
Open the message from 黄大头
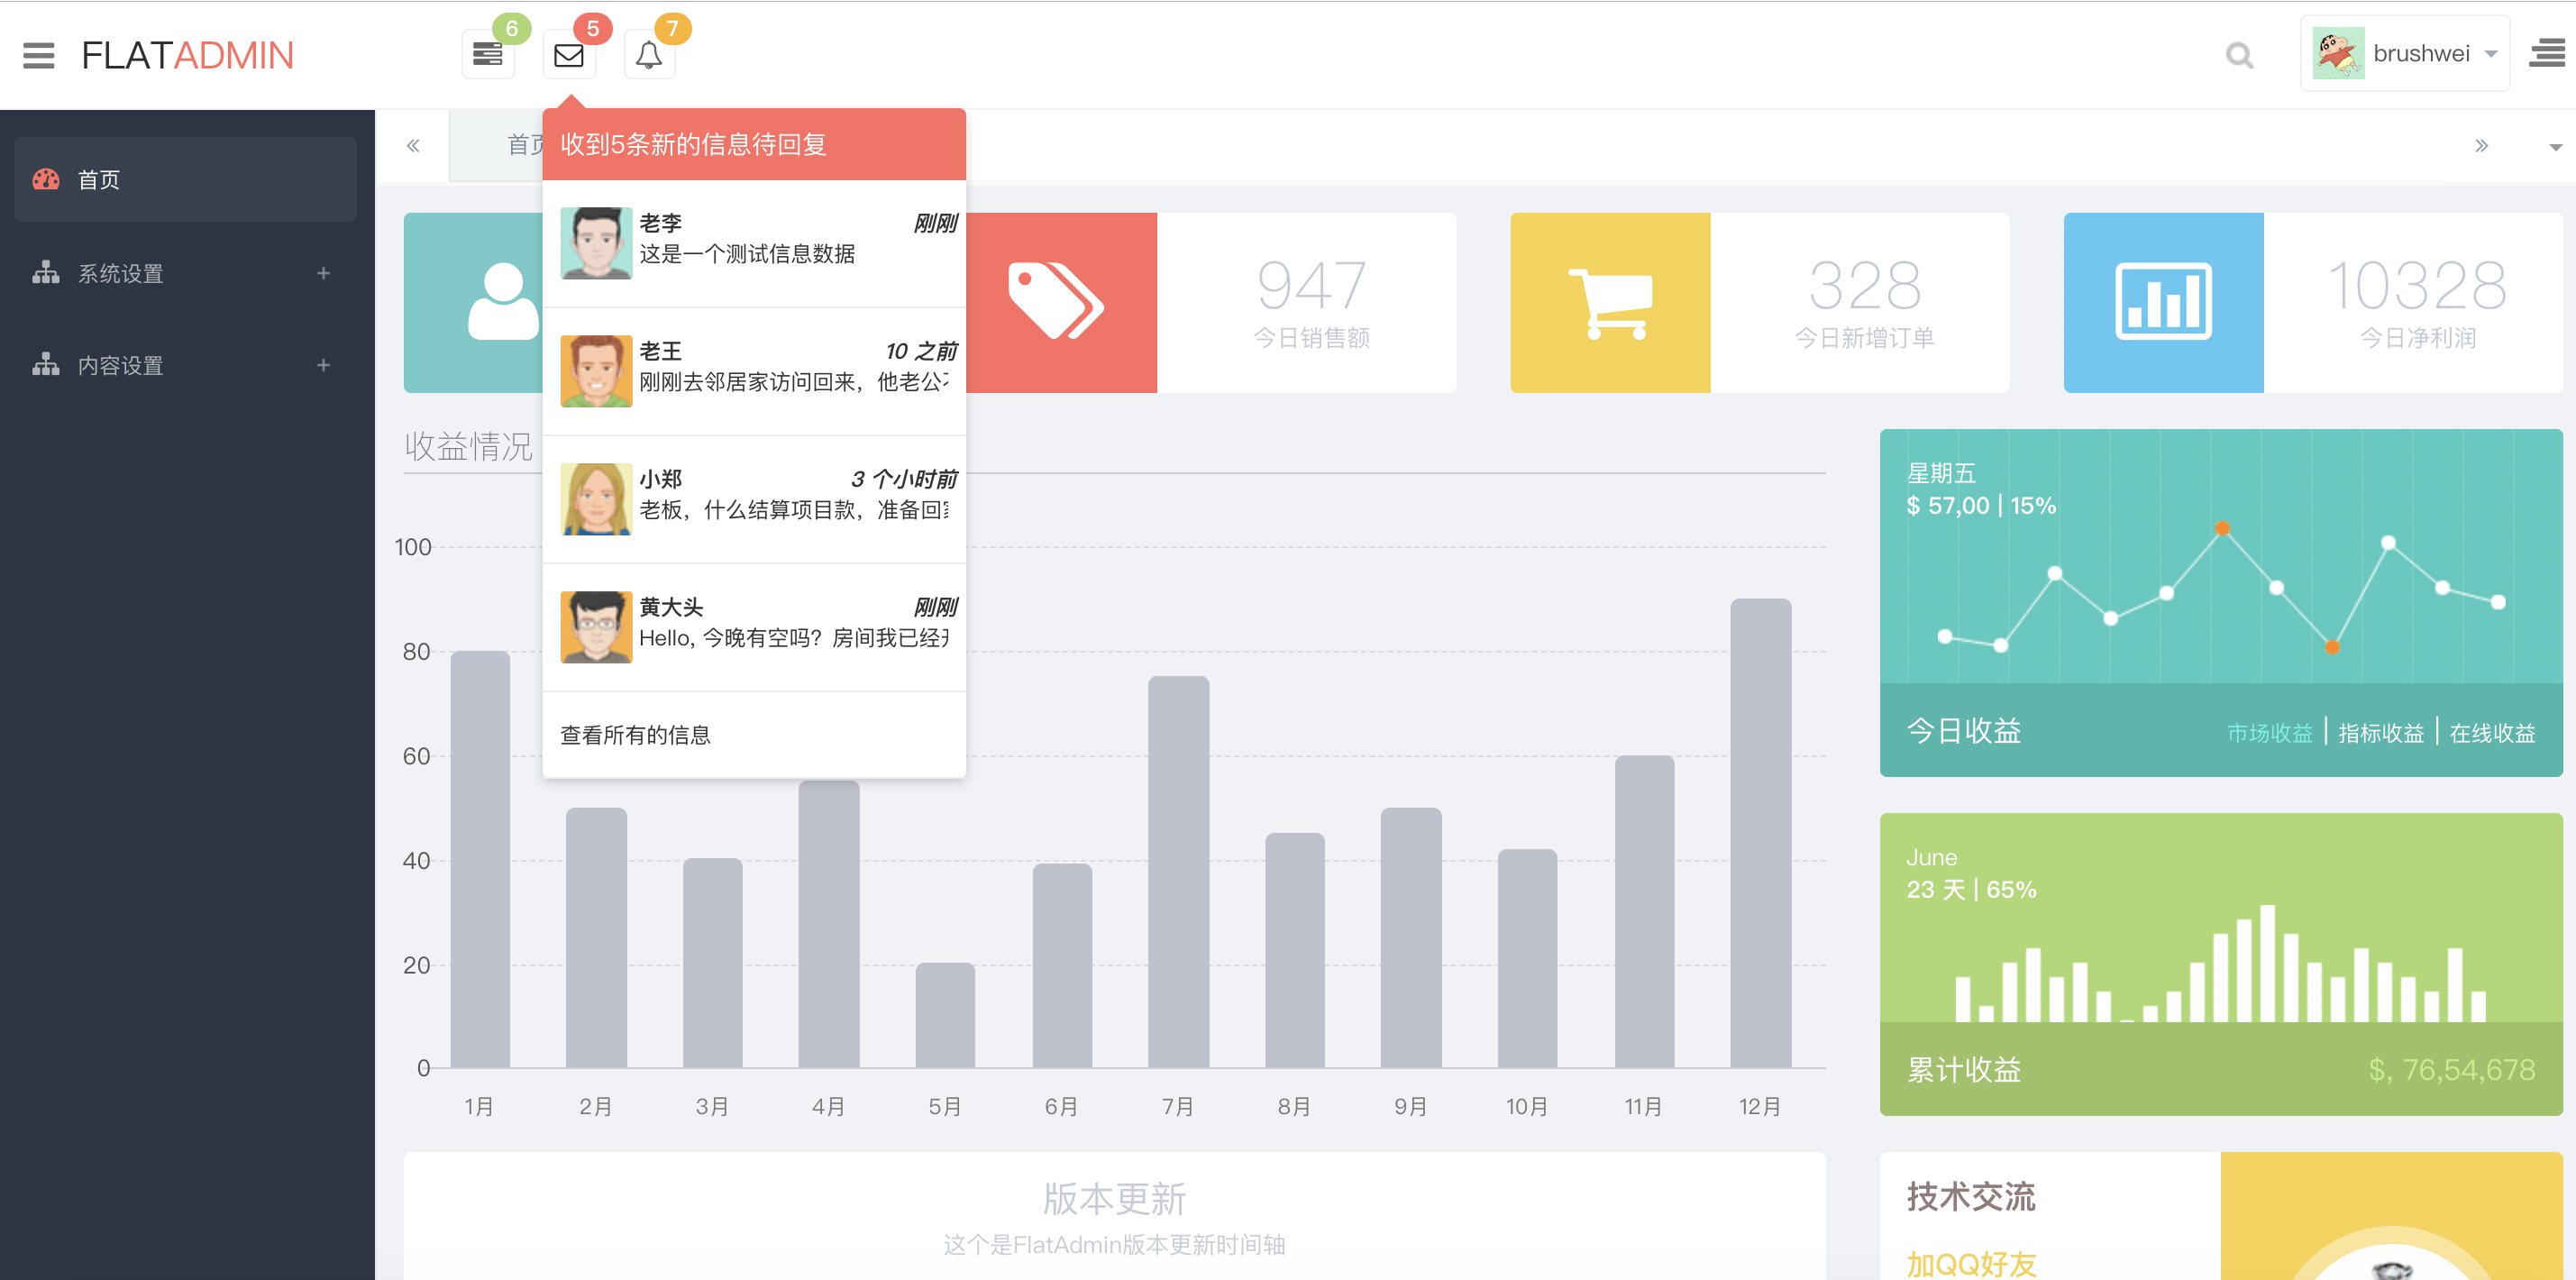754,627
